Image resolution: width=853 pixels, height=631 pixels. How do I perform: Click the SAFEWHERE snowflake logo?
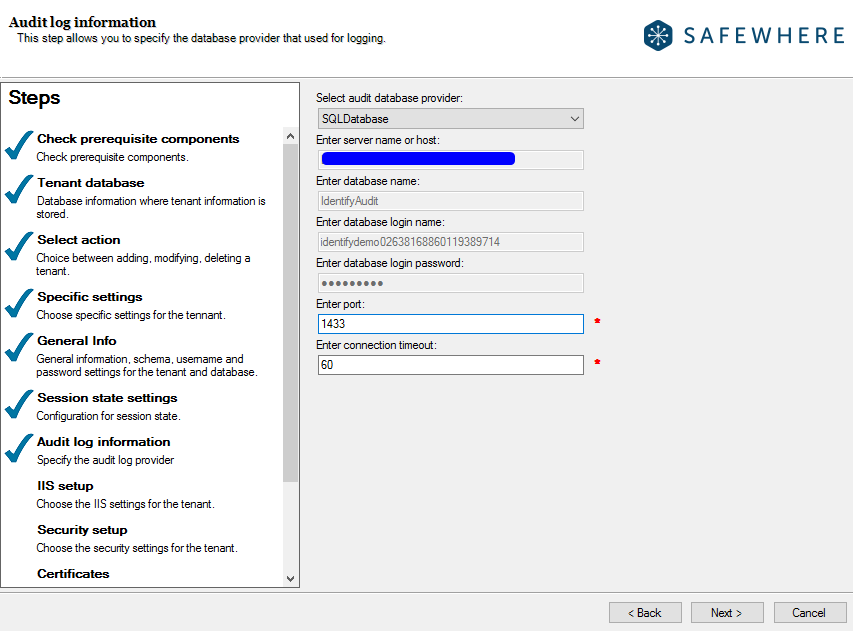coord(659,34)
